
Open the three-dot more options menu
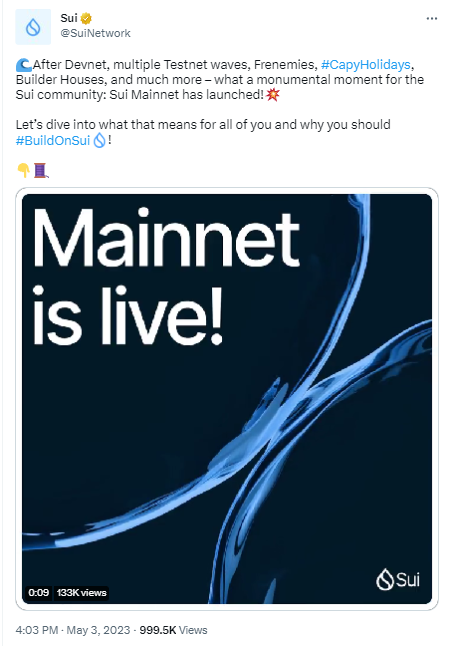[x=431, y=19]
